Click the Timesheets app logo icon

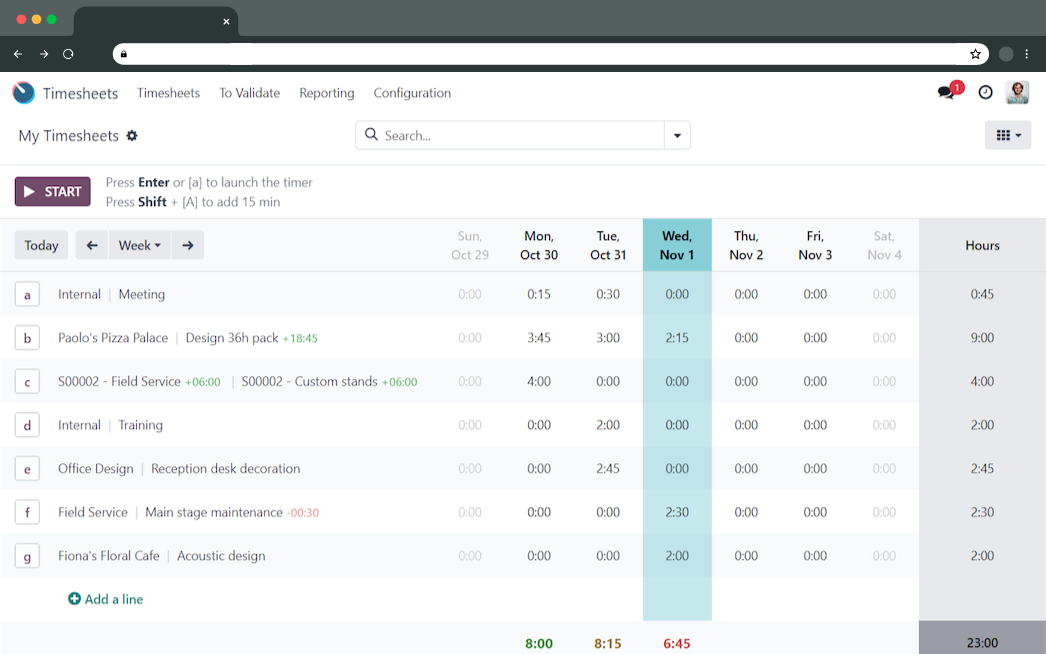pyautogui.click(x=23, y=93)
